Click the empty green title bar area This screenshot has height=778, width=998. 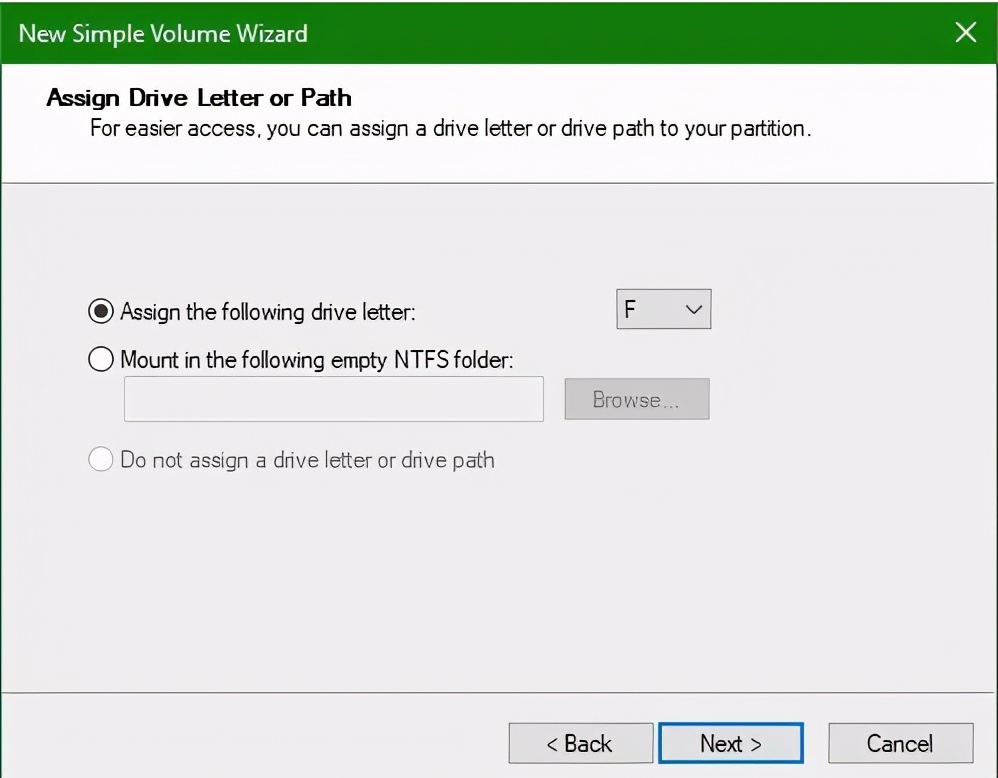point(620,33)
